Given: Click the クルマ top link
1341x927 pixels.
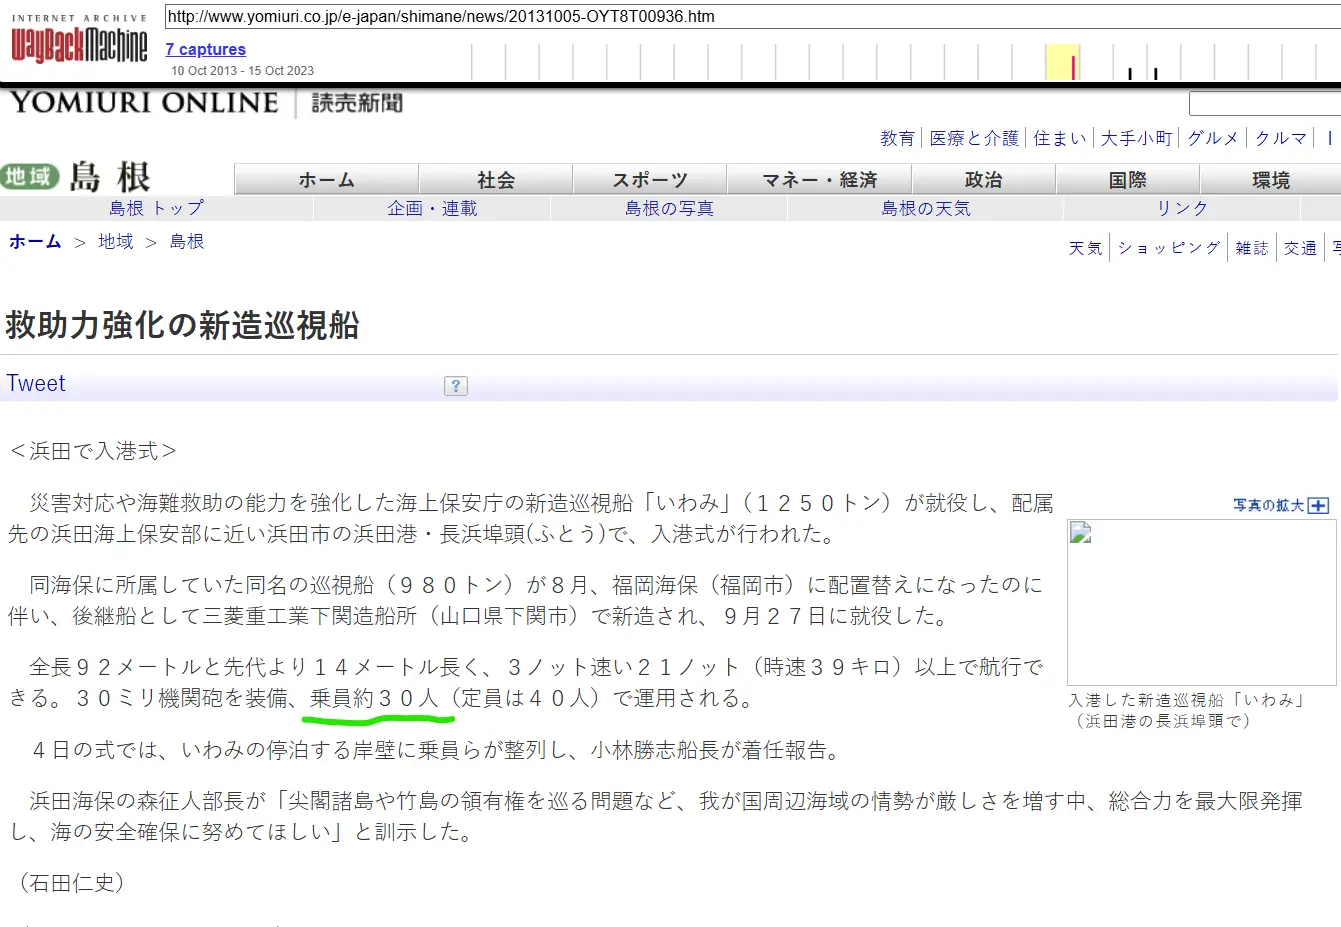Looking at the screenshot, I should 1281,138.
